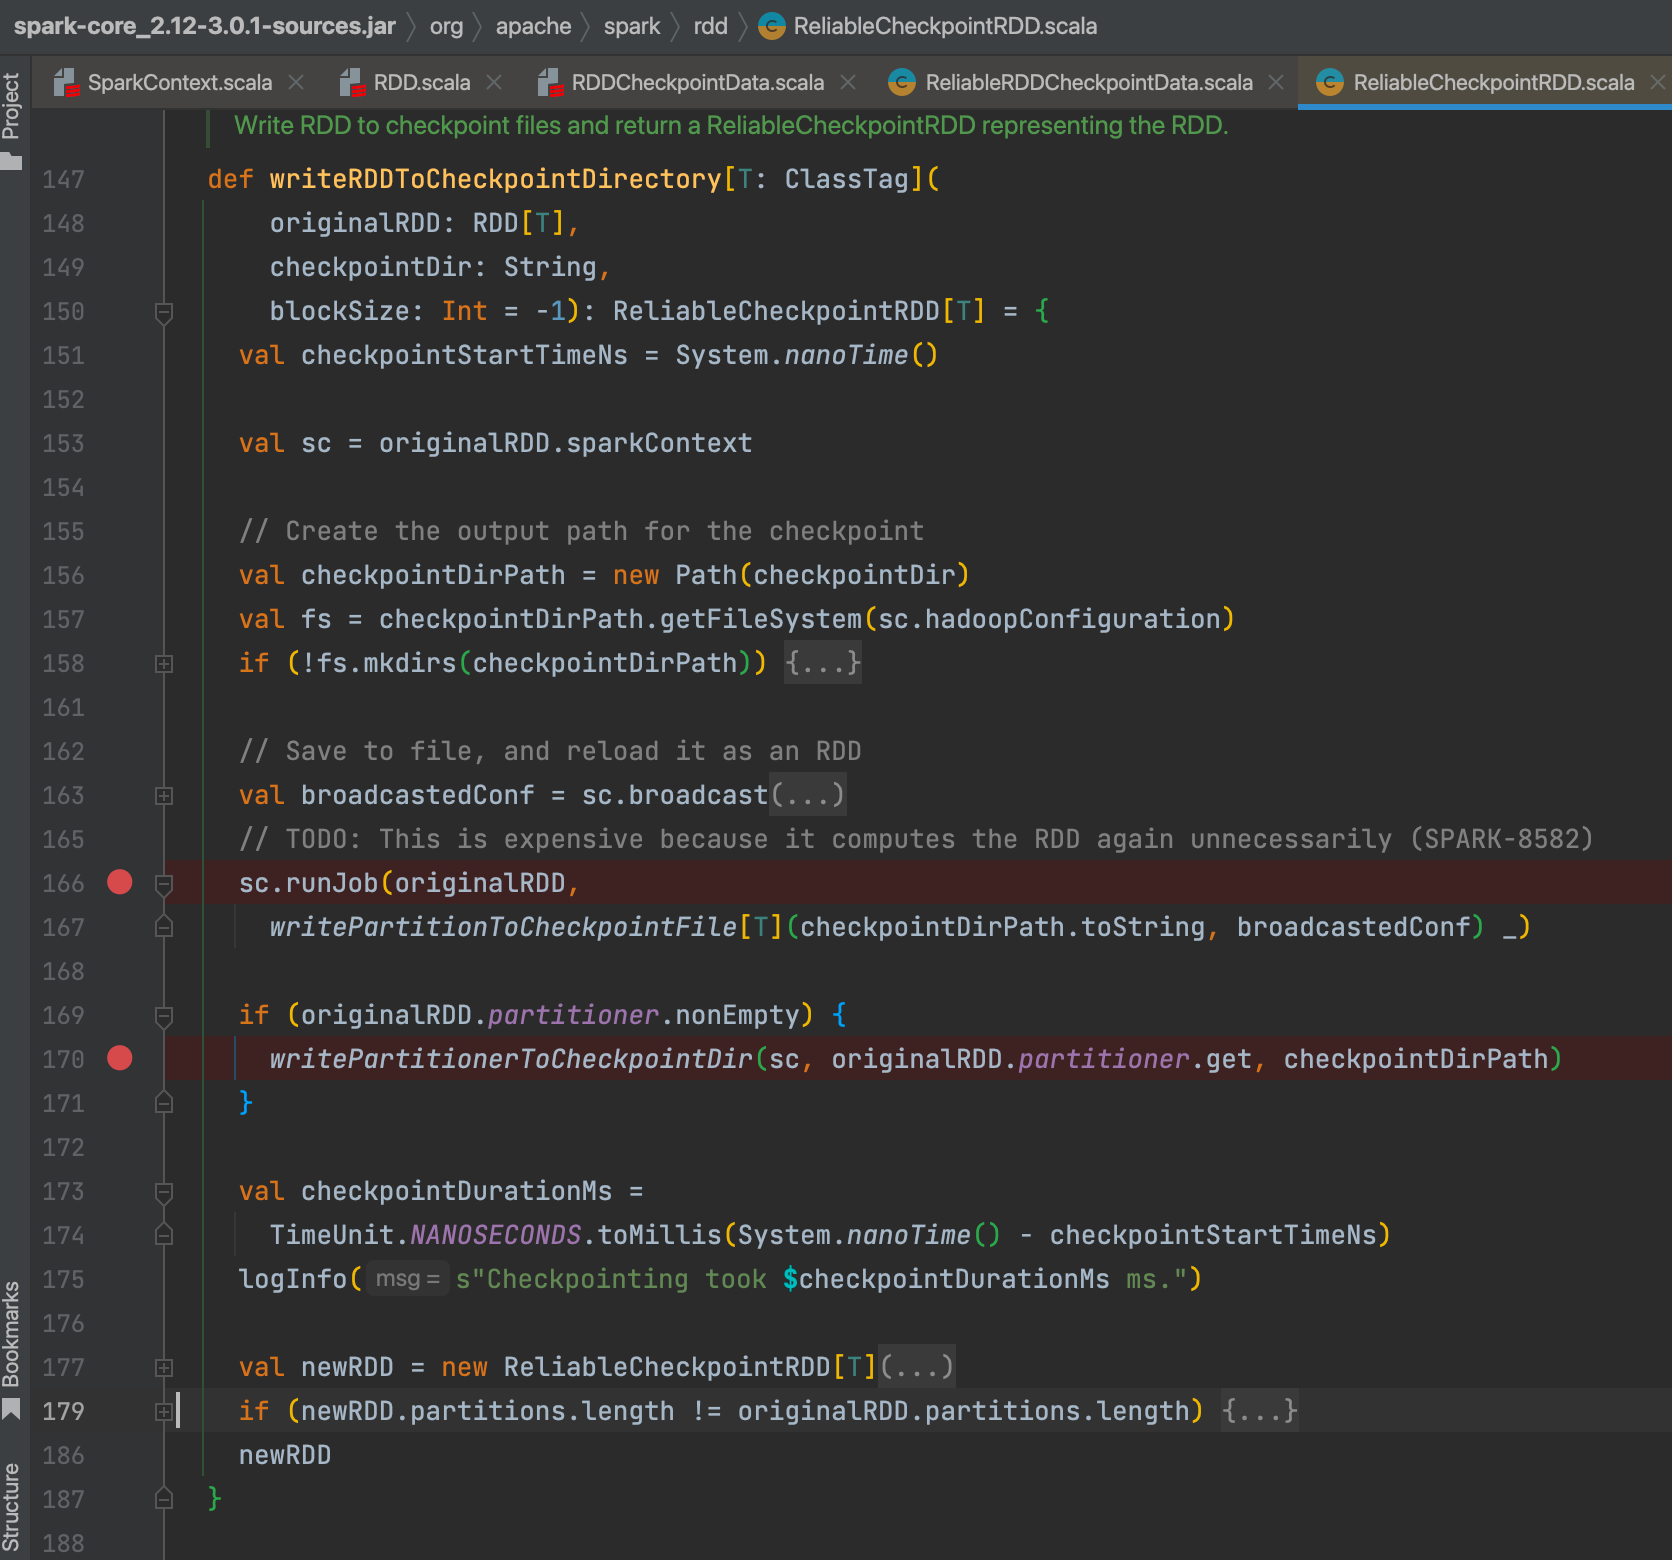Viewport: 1672px width, 1560px height.
Task: Open the Project tool window
Action: [11, 105]
